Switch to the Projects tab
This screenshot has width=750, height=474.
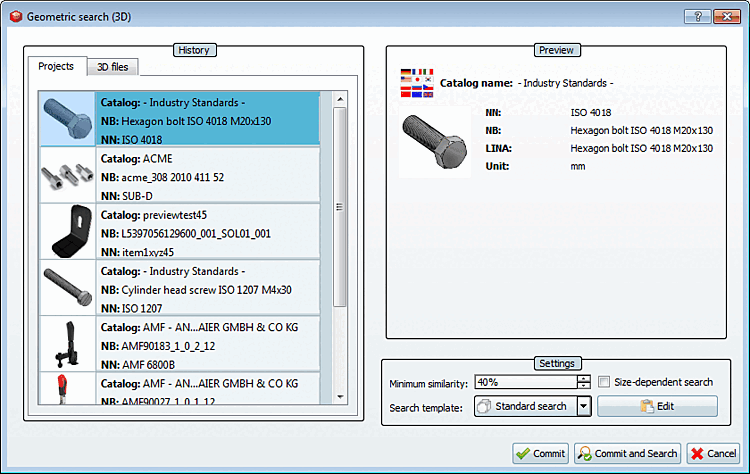click(x=56, y=66)
